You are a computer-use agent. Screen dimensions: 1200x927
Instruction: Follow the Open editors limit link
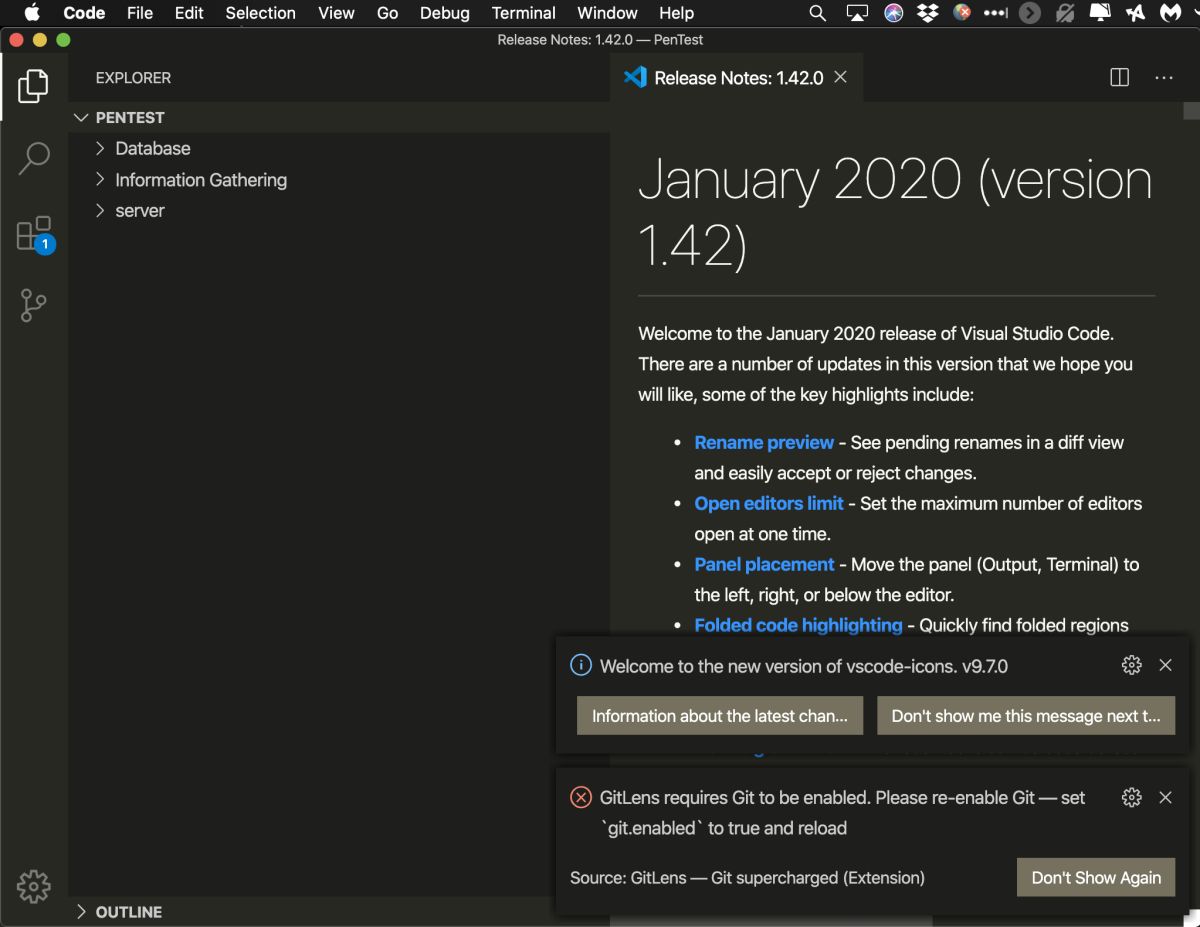click(769, 503)
